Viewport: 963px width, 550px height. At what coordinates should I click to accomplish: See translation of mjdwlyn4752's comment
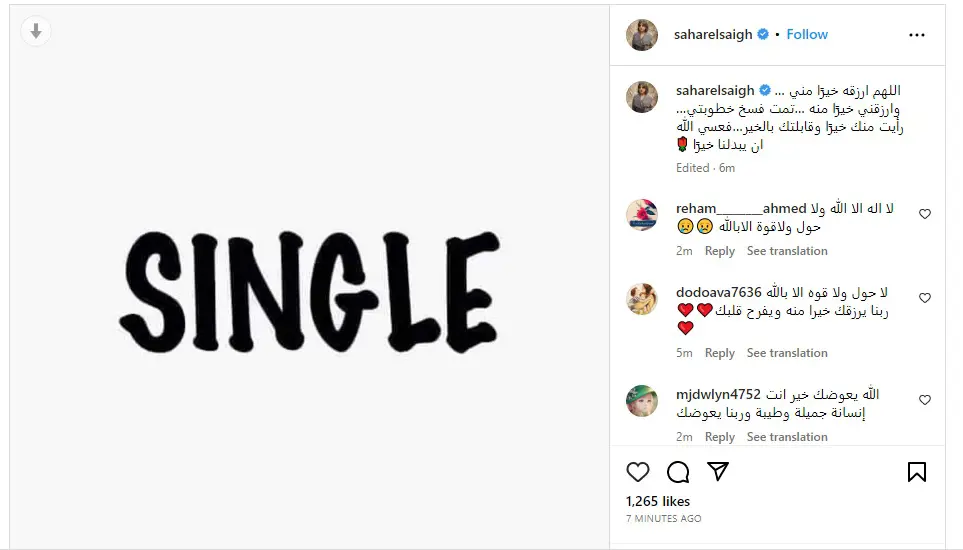(x=787, y=437)
